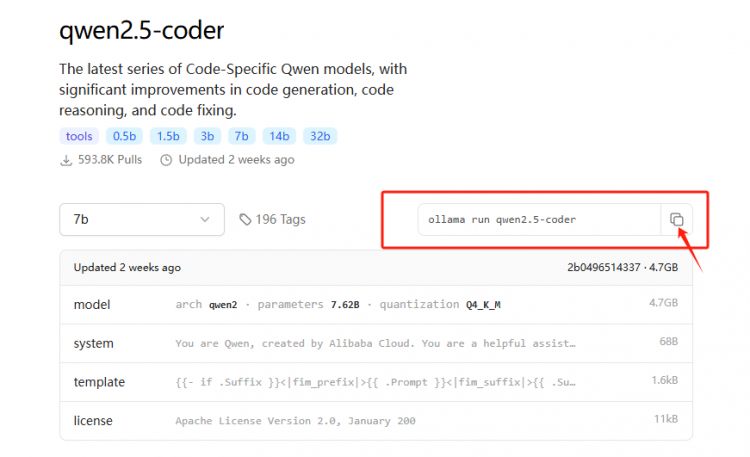The height and width of the screenshot is (457, 750).
Task: Pick the 7b size badge
Action: (x=241, y=136)
